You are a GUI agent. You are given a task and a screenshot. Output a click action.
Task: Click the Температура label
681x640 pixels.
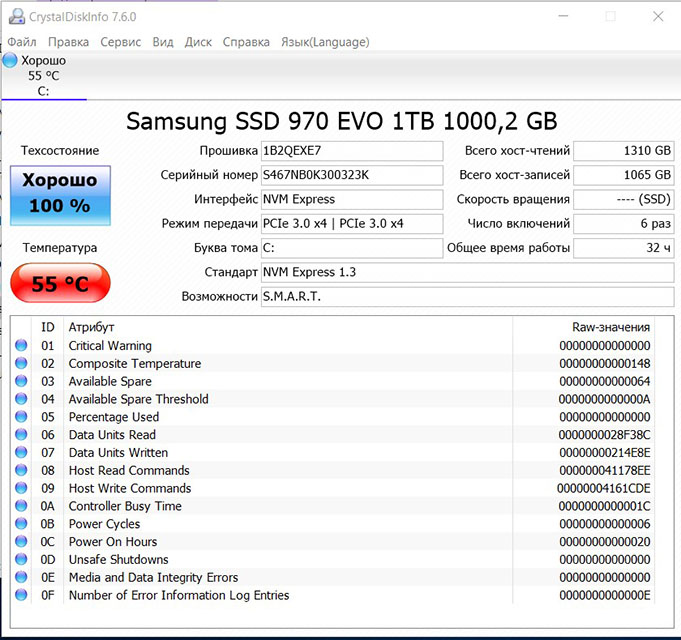(x=60, y=248)
